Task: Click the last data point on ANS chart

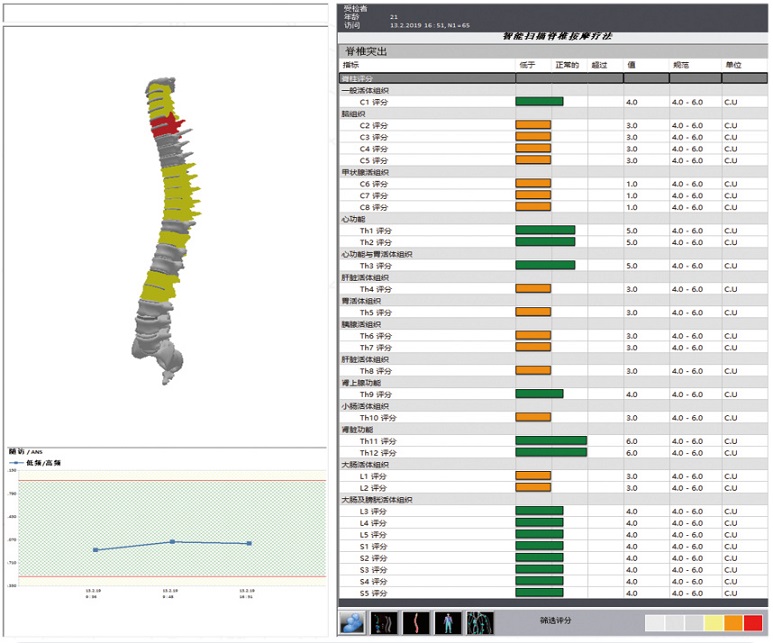Action: click(x=248, y=543)
